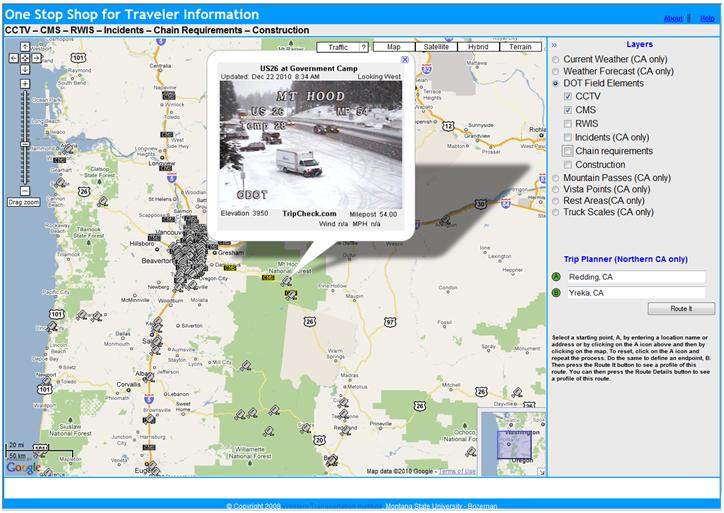Pan the map down with the arrow

coord(25,70)
